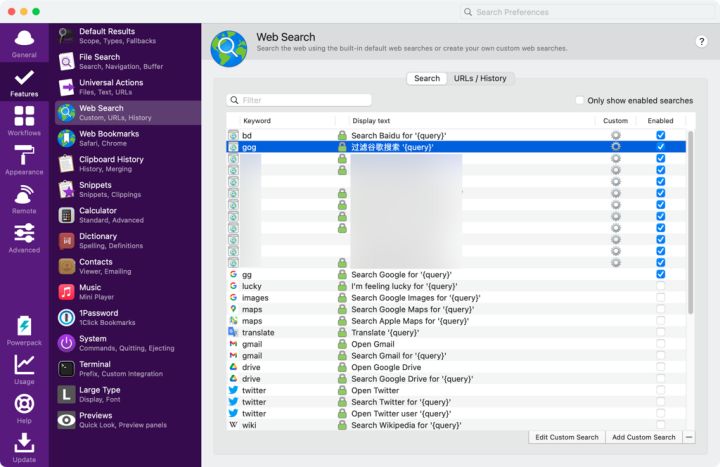720x467 pixels.
Task: Select the Terminal feature
Action: point(128,369)
